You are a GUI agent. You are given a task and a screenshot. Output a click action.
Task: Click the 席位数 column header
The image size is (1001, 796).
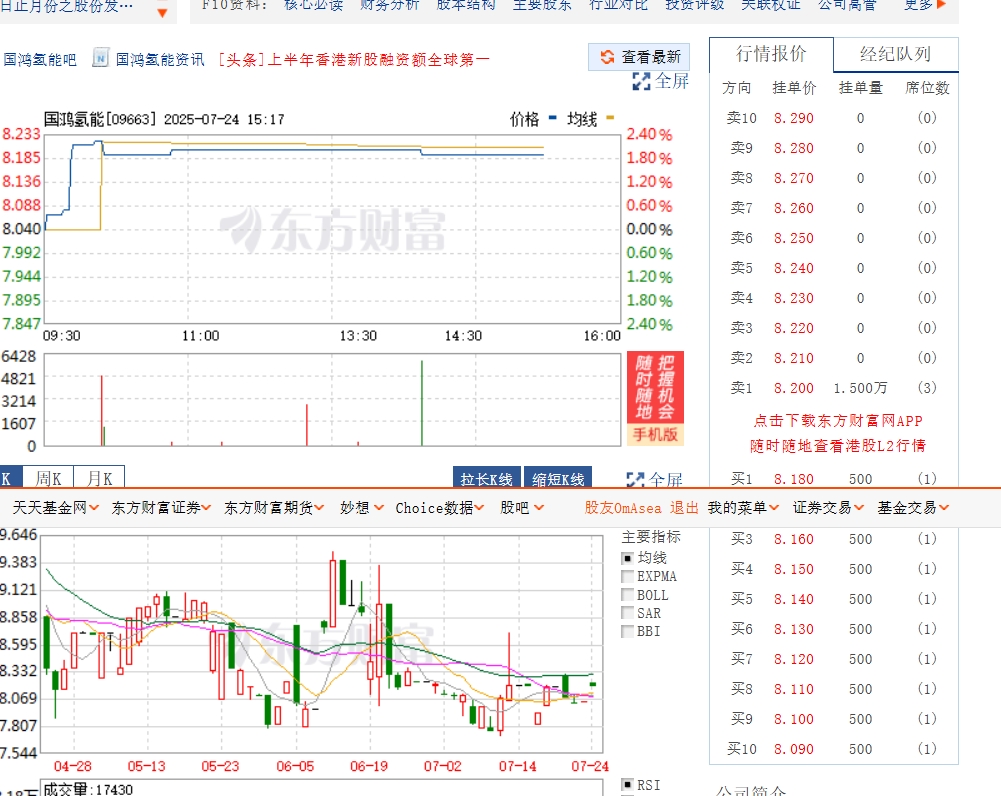928,88
